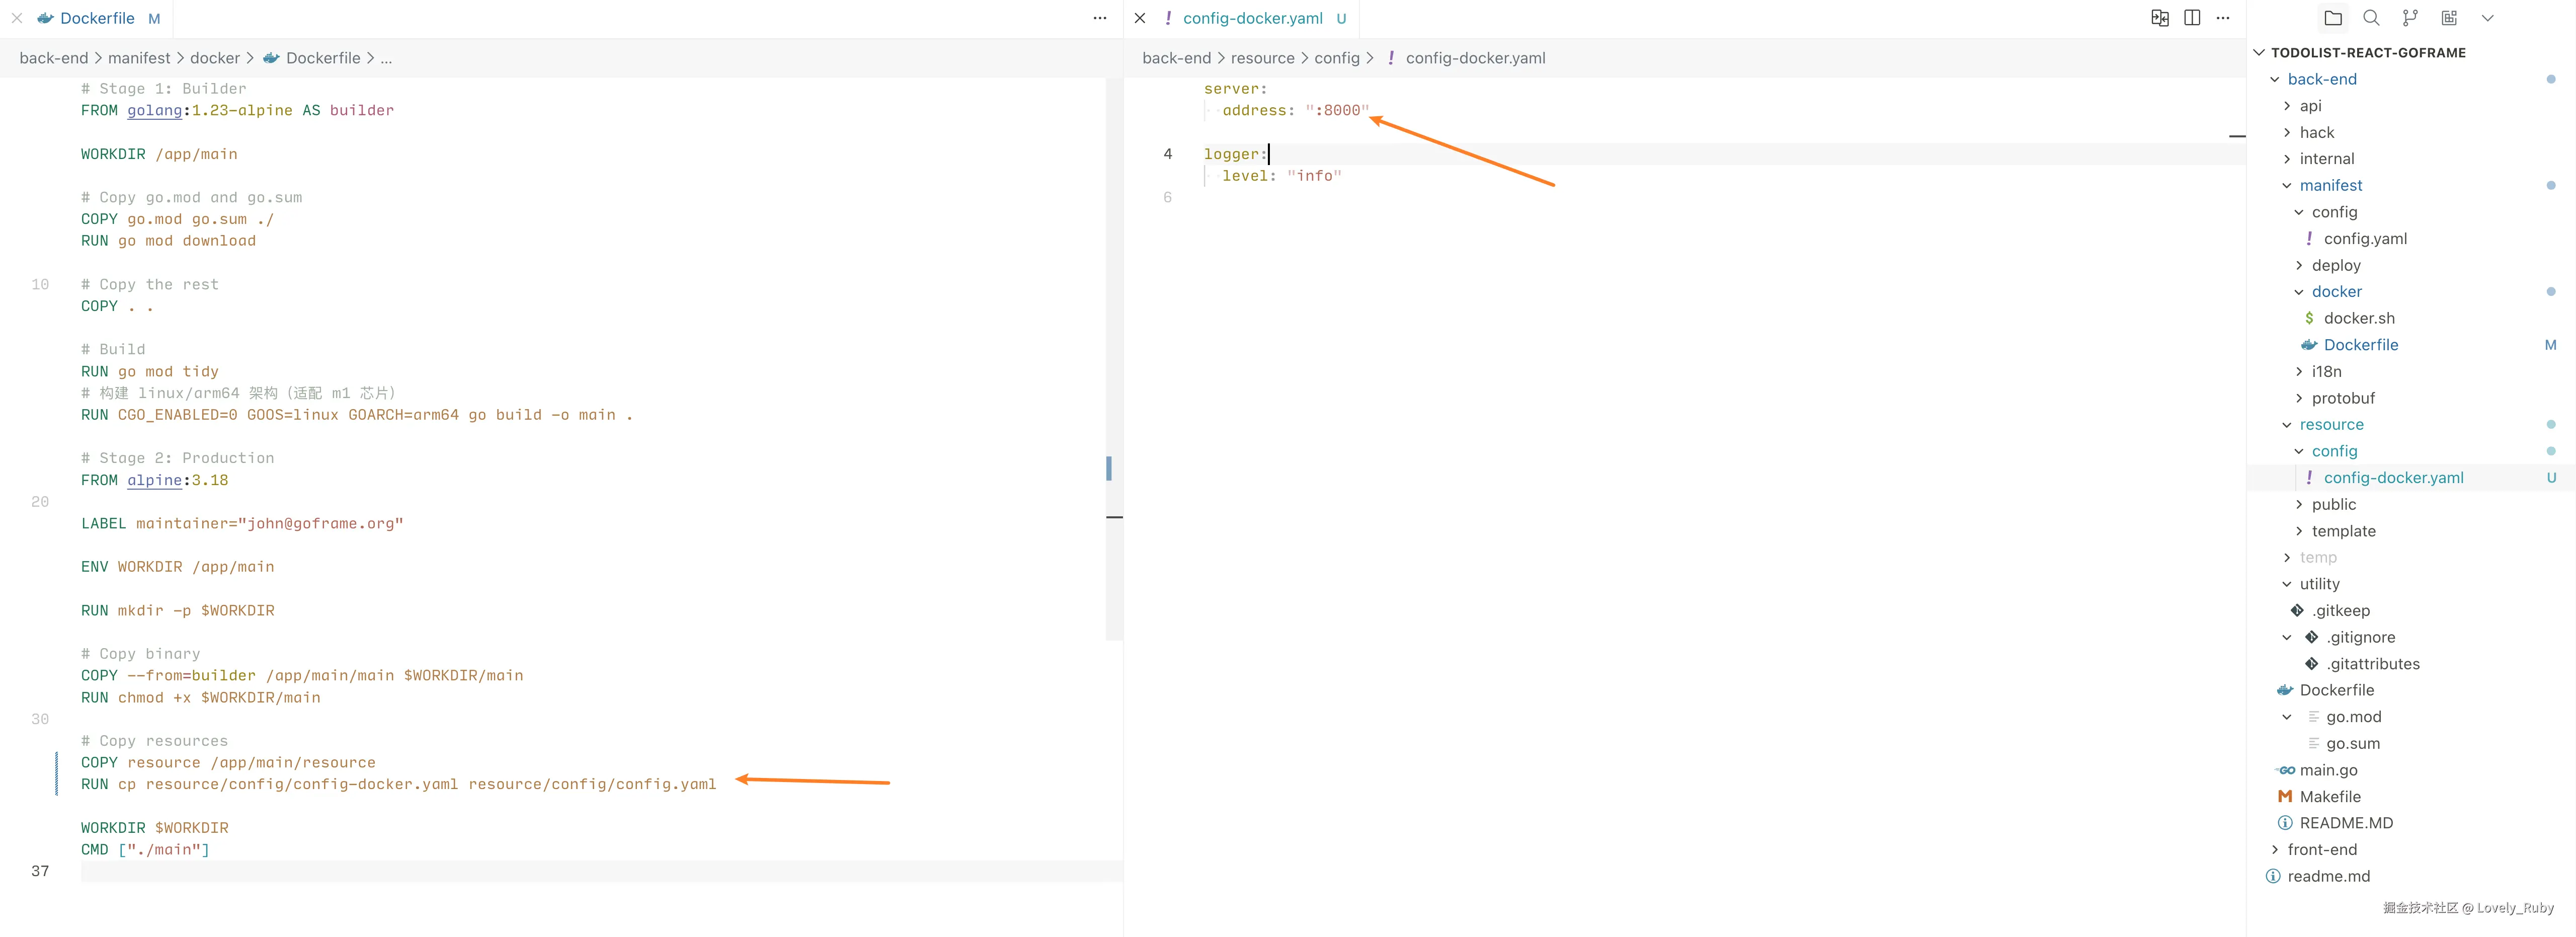Open the Extensions panel icon
Screen dimensions: 2576x937
click(x=2449, y=18)
